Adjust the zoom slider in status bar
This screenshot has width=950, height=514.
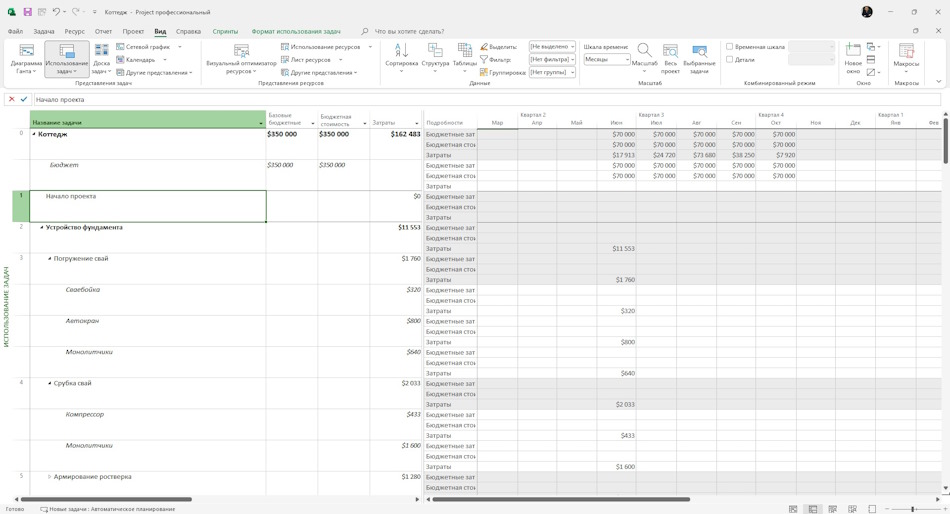tap(912, 509)
